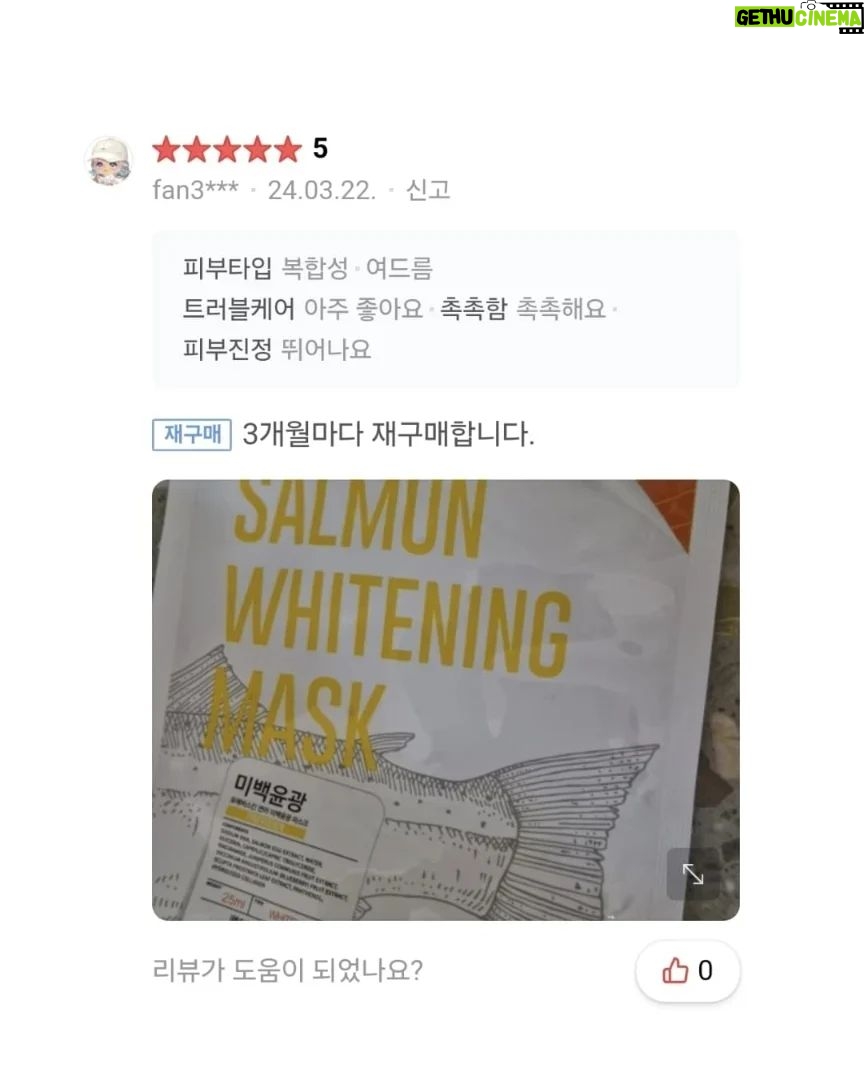Click the thumbs-up helpful icon
The height and width of the screenshot is (1080, 864).
click(675, 970)
